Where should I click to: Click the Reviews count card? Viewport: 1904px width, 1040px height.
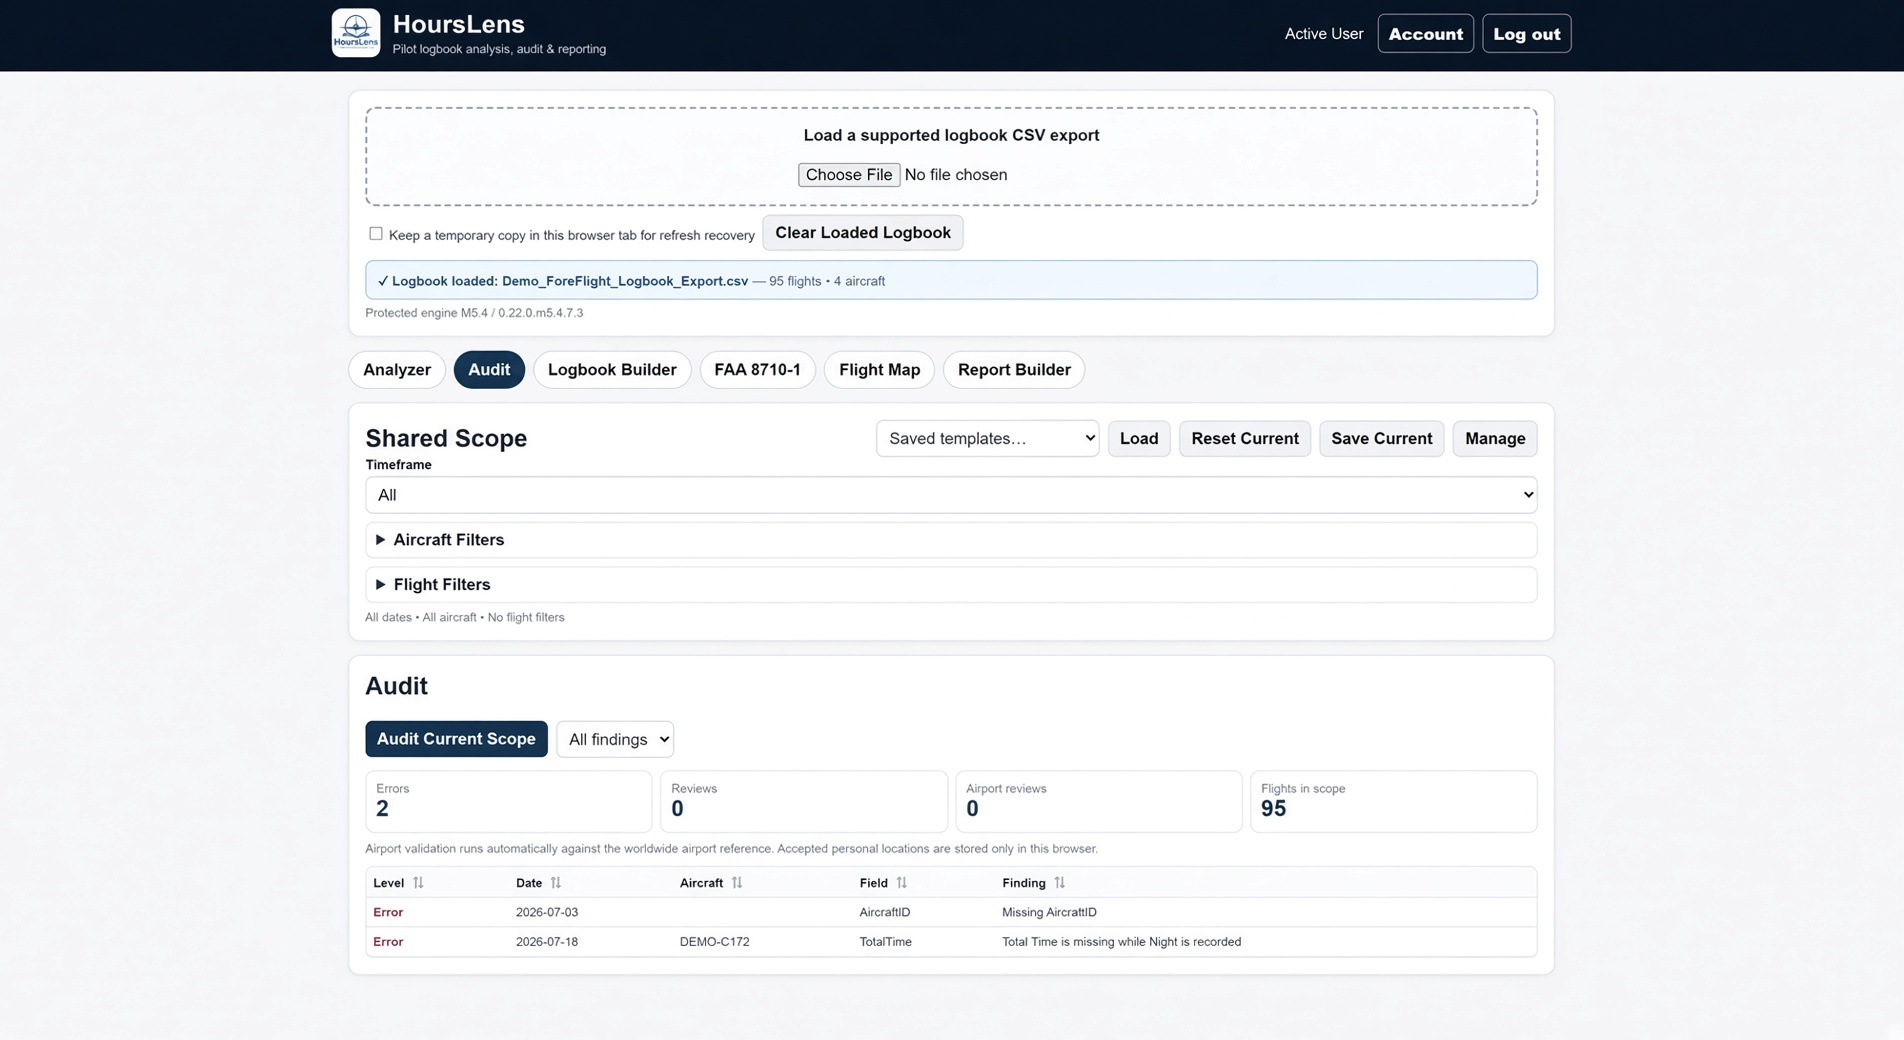pos(803,801)
